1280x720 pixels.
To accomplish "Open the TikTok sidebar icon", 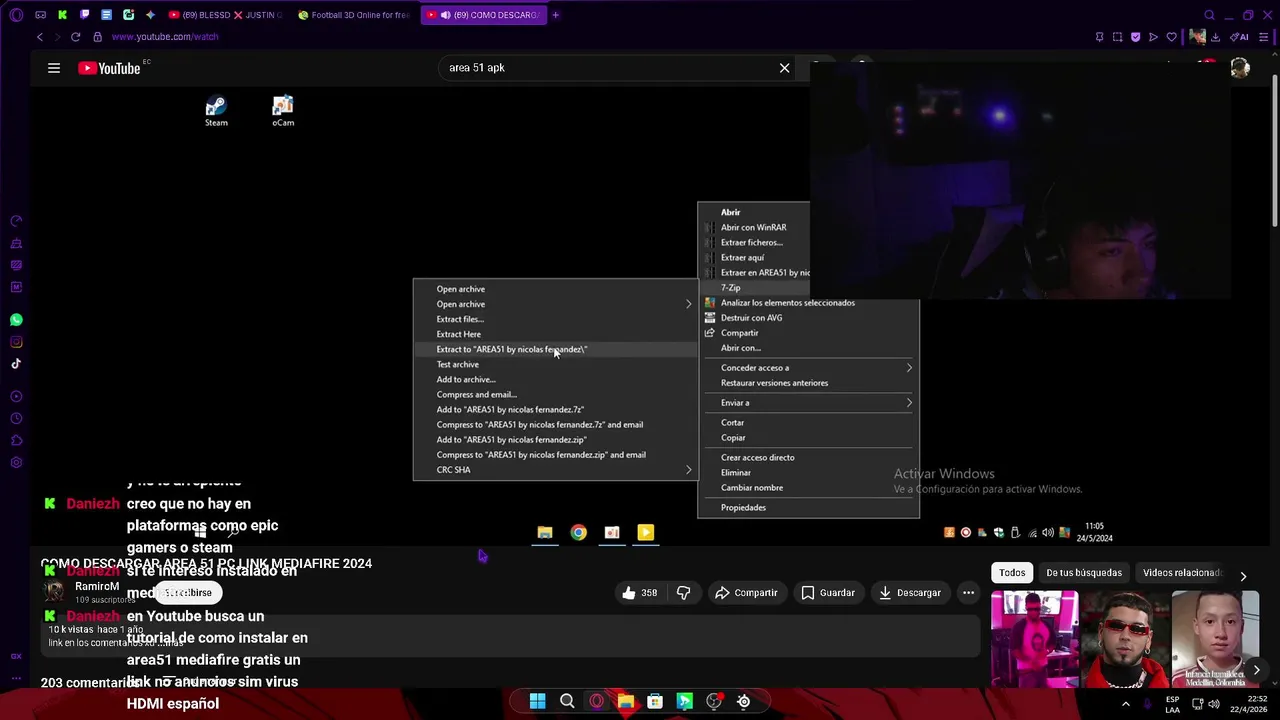I will click(x=16, y=364).
